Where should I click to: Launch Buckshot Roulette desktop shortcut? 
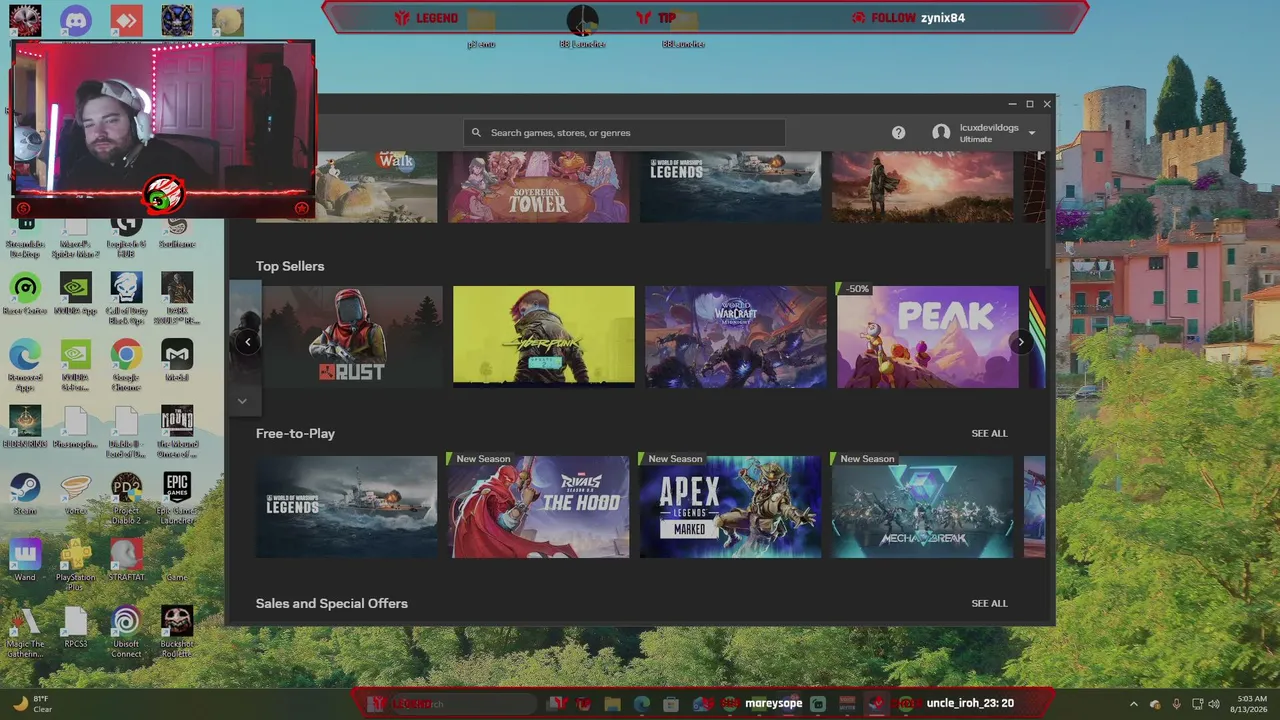[177, 632]
